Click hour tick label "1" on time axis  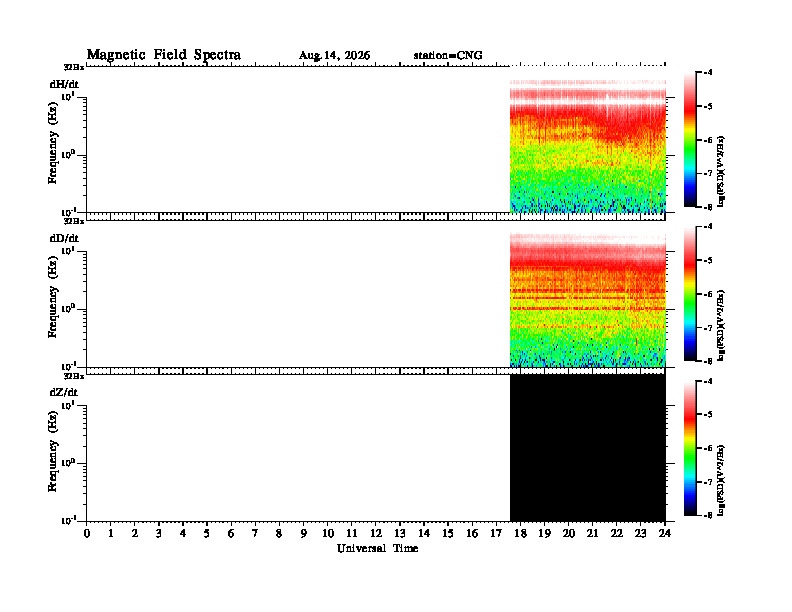(111, 534)
